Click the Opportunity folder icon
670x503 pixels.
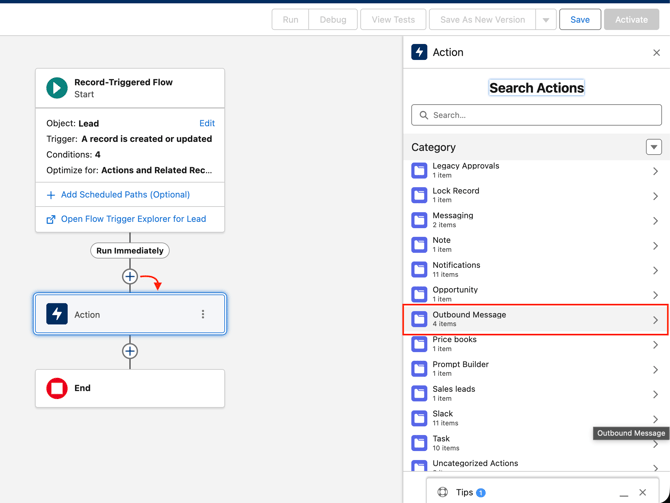[x=419, y=294]
